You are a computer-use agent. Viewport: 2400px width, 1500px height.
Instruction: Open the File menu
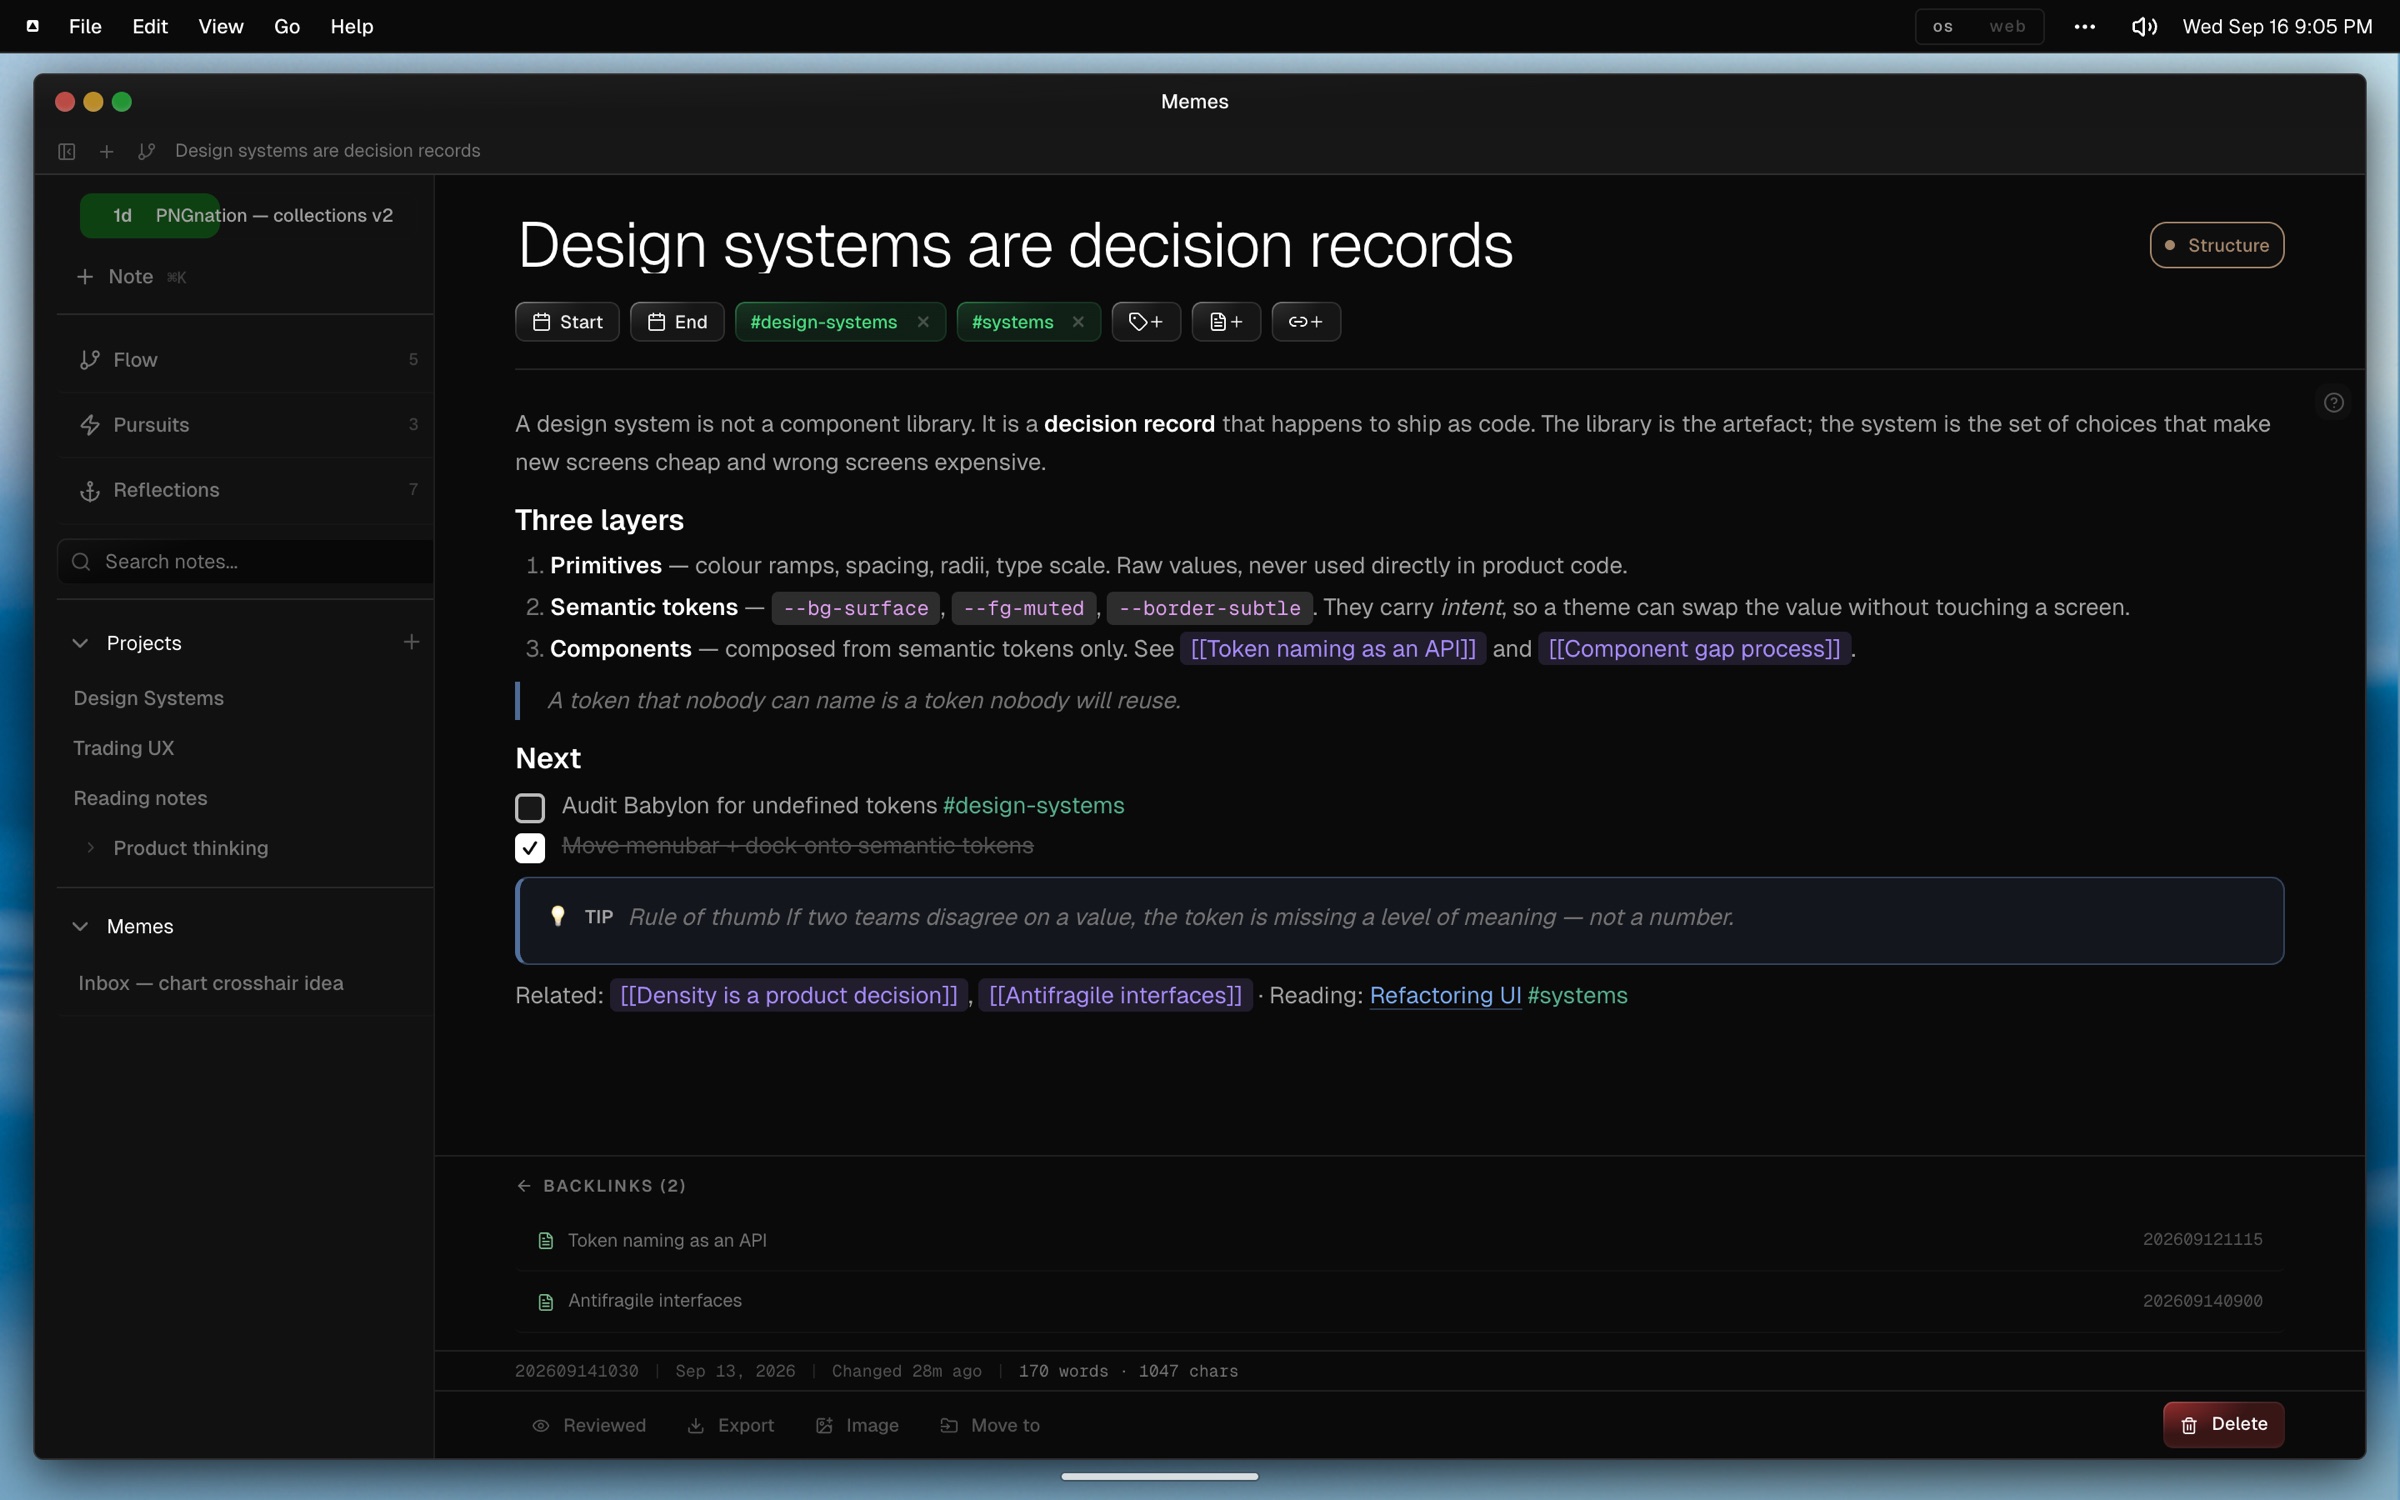click(x=85, y=27)
